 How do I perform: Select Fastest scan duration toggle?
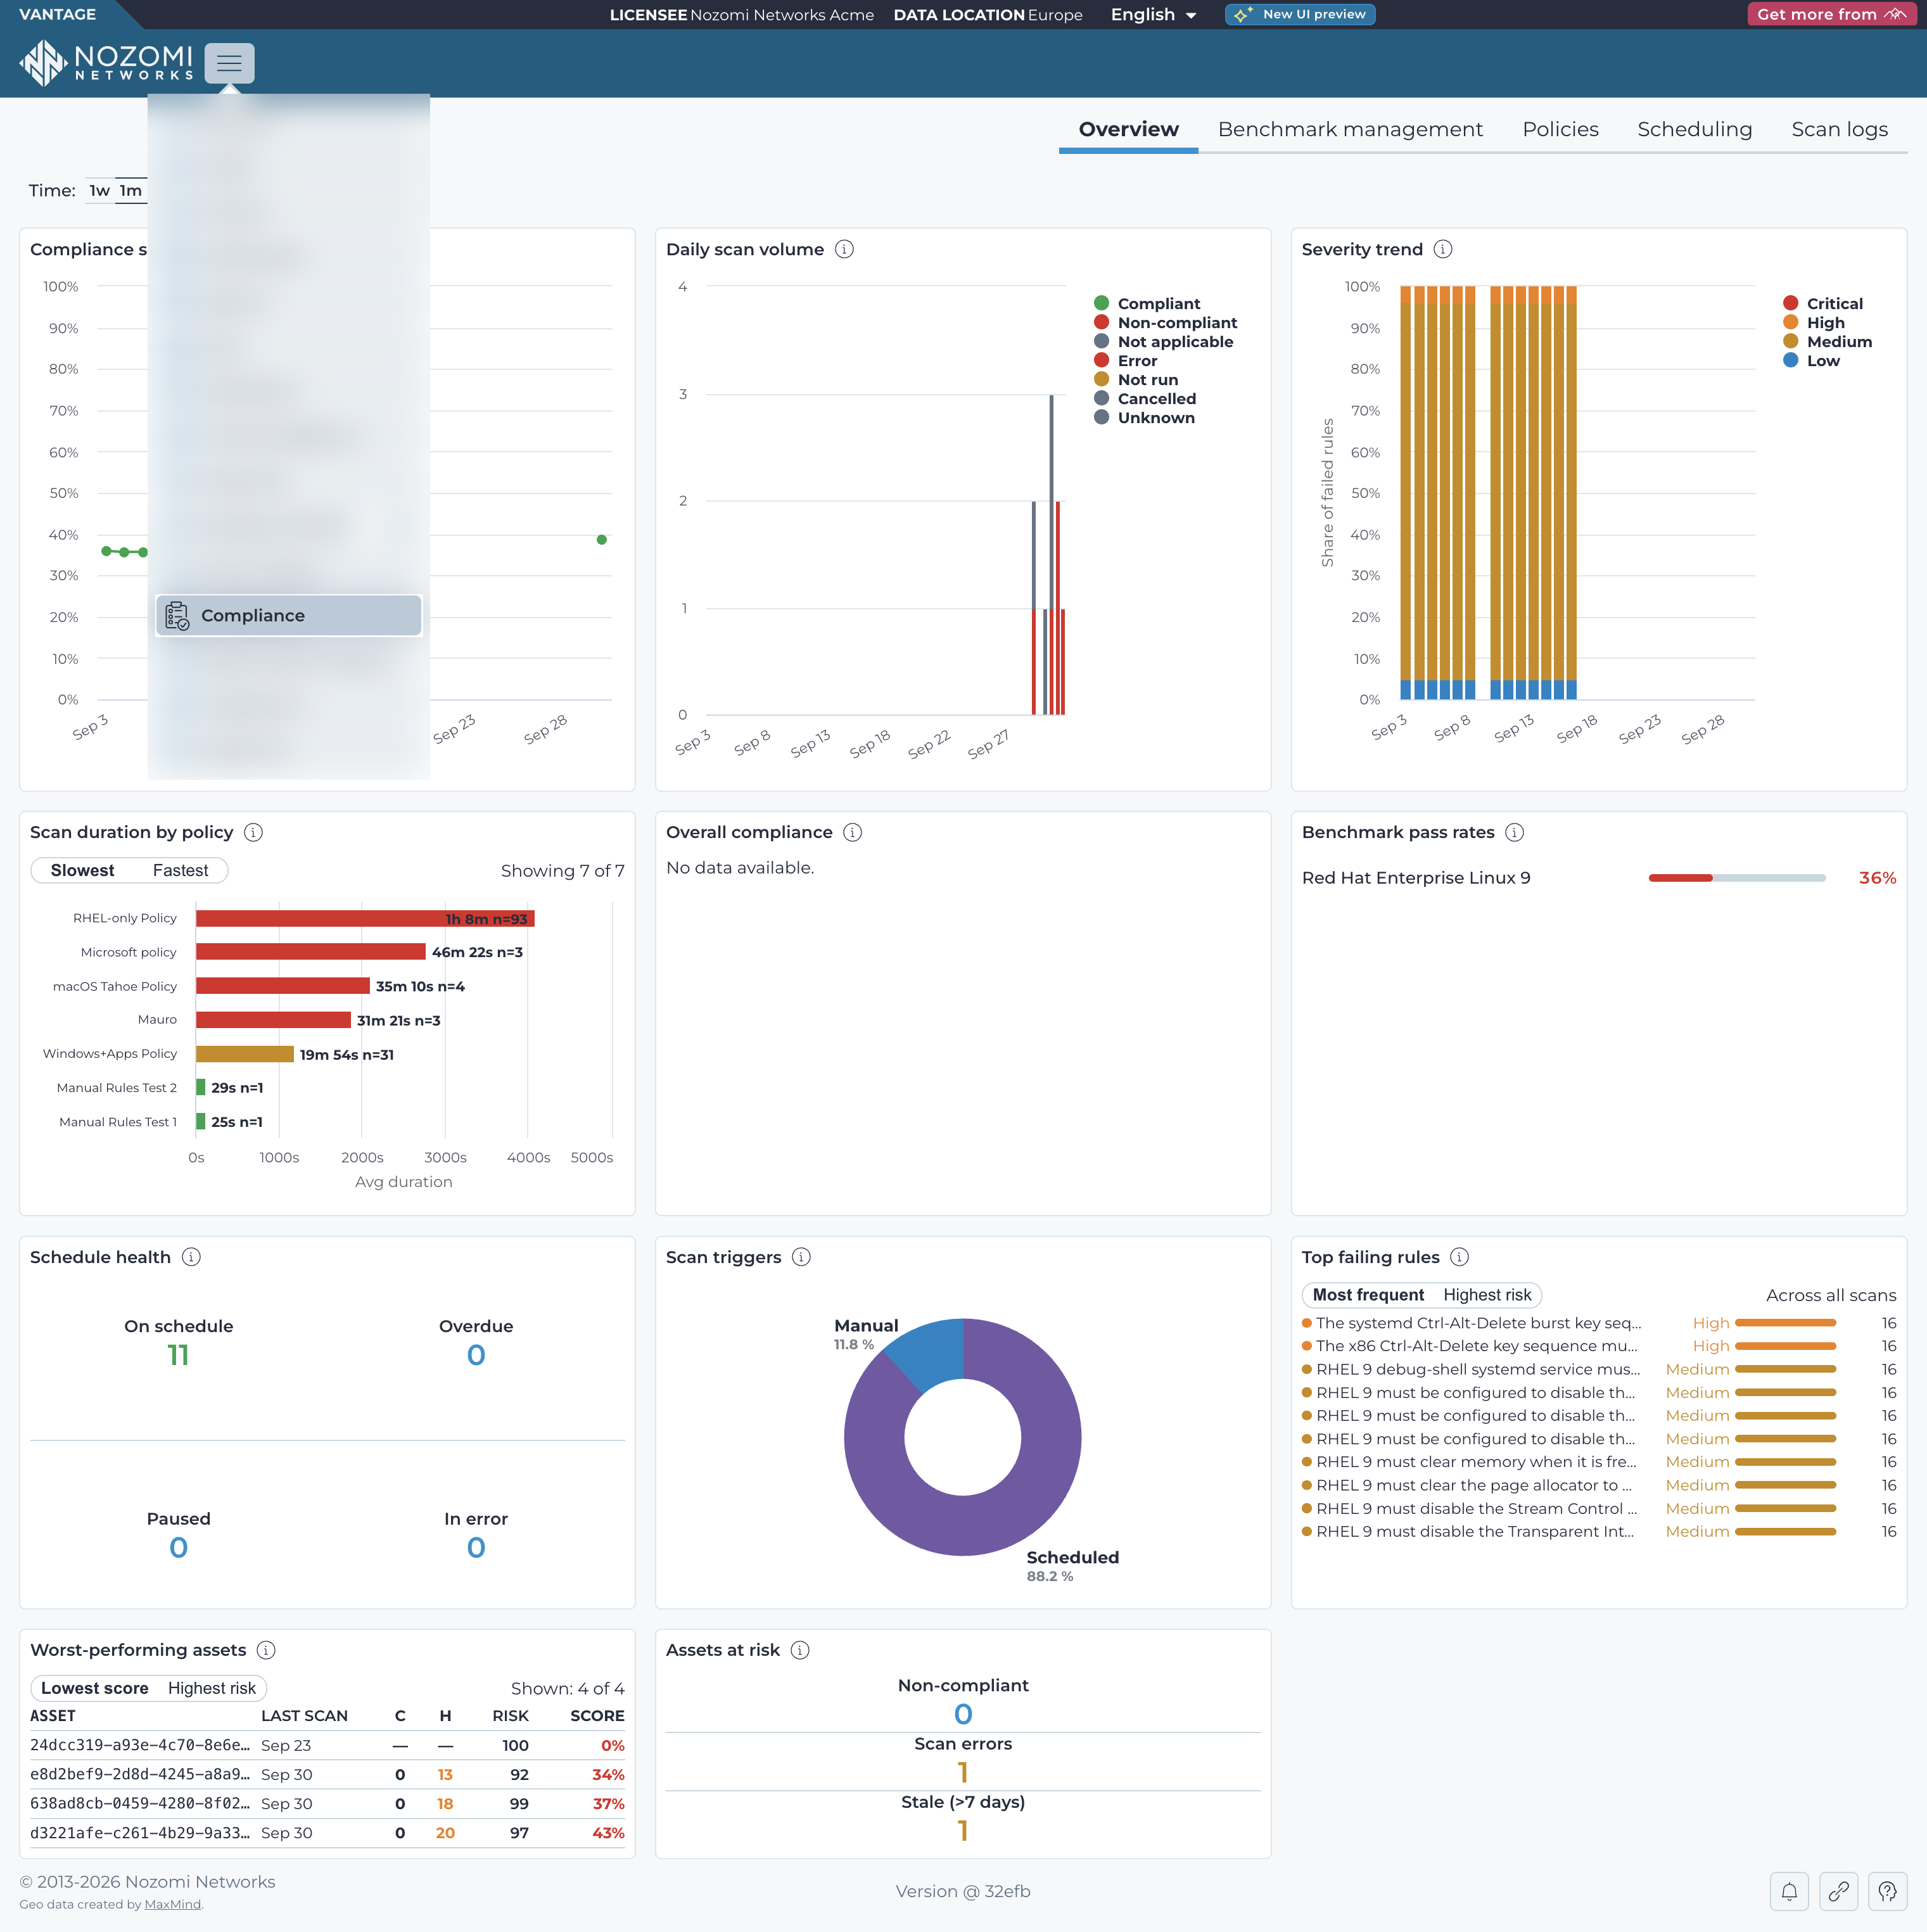click(180, 870)
